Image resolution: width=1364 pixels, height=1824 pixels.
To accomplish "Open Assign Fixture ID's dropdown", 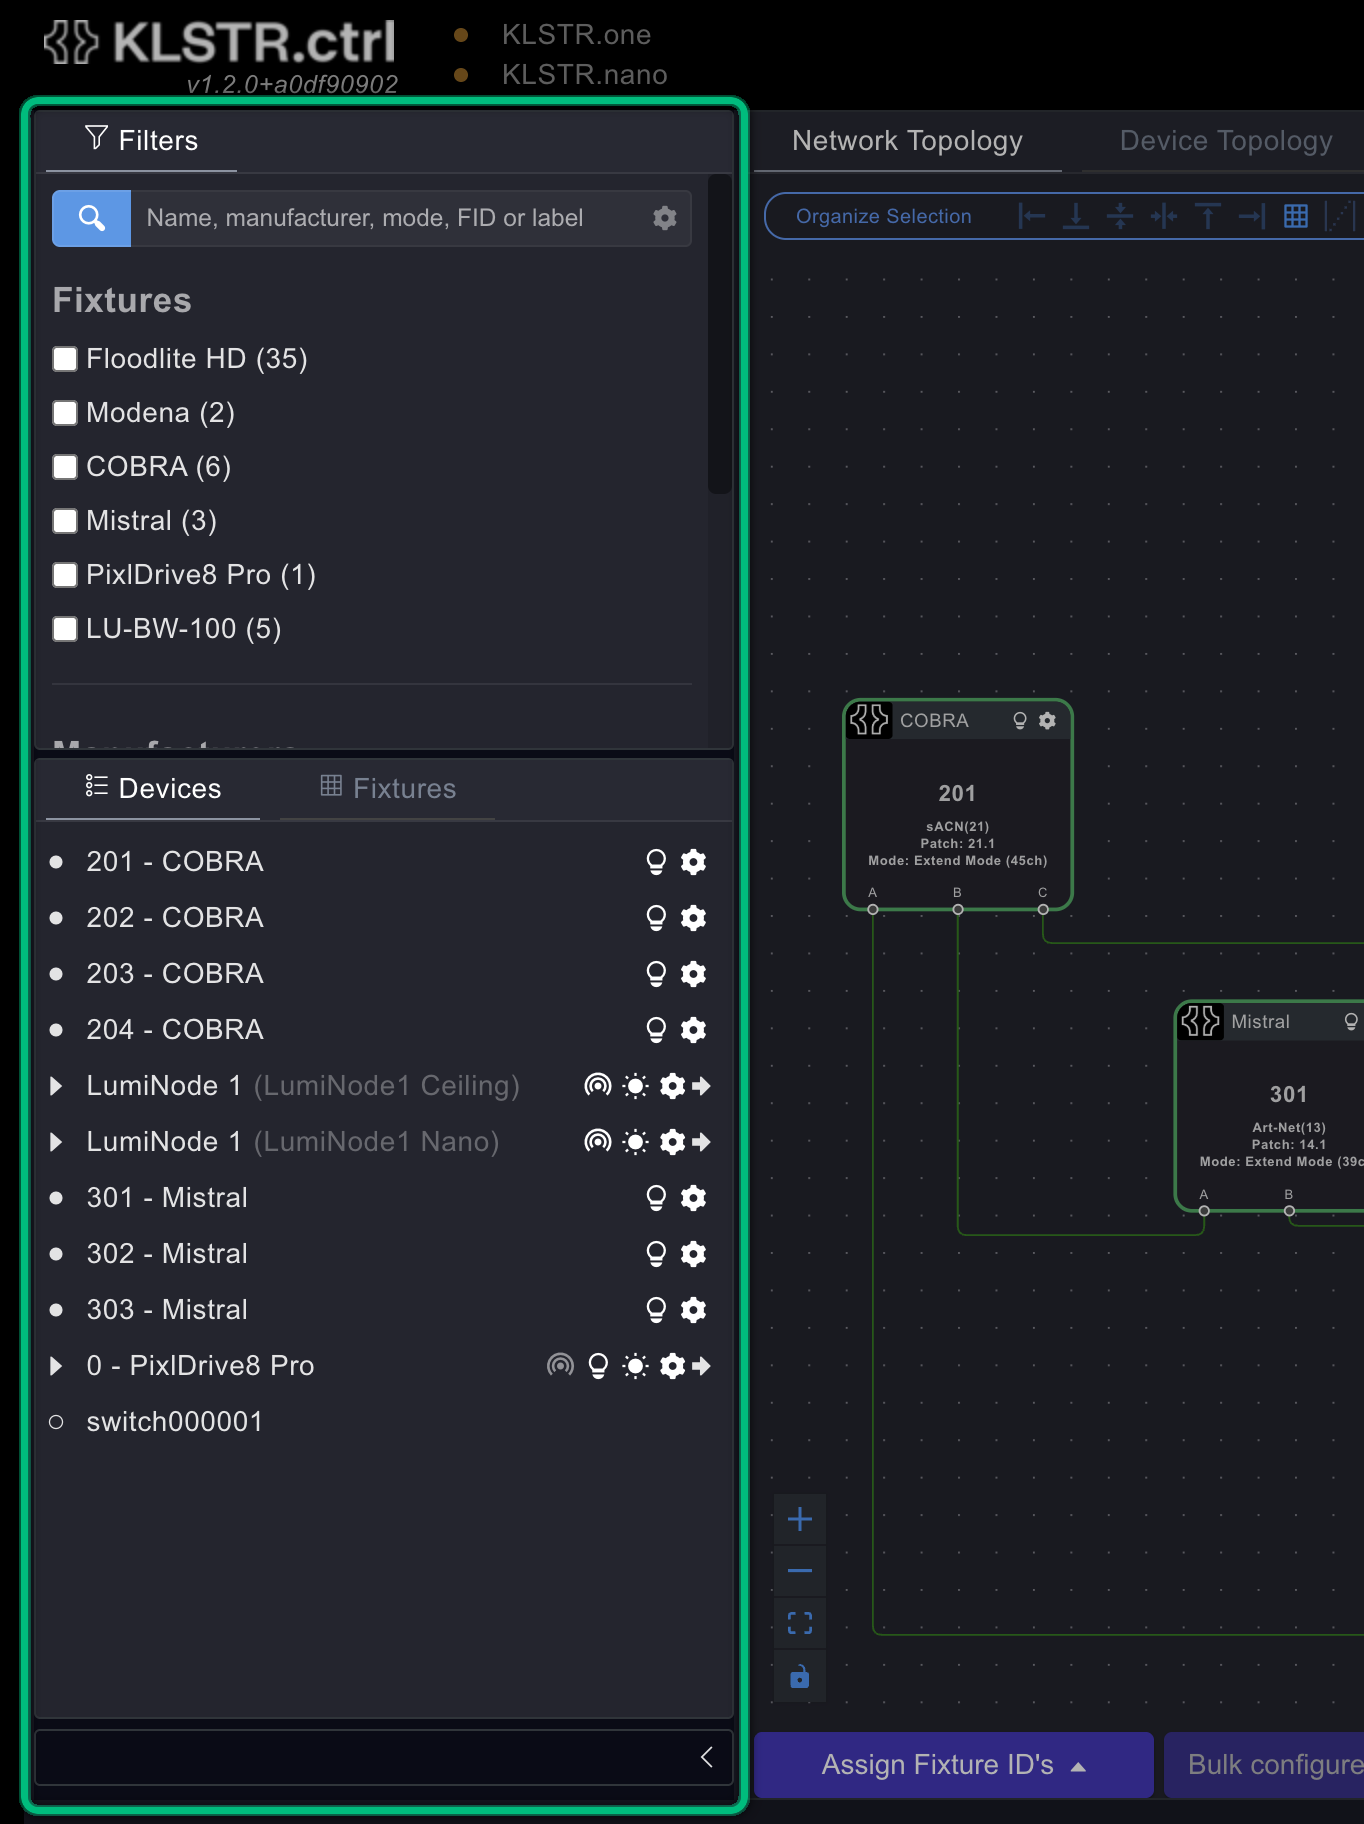I will 954,1765.
